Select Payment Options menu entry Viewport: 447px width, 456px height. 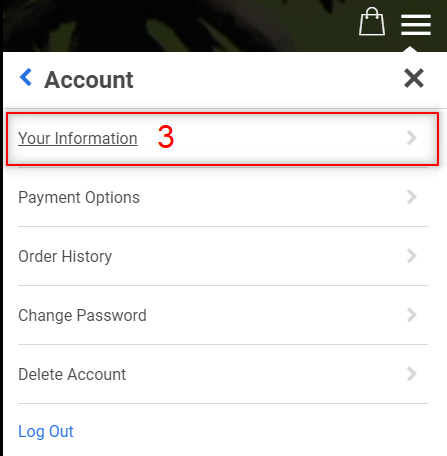pyautogui.click(x=79, y=198)
